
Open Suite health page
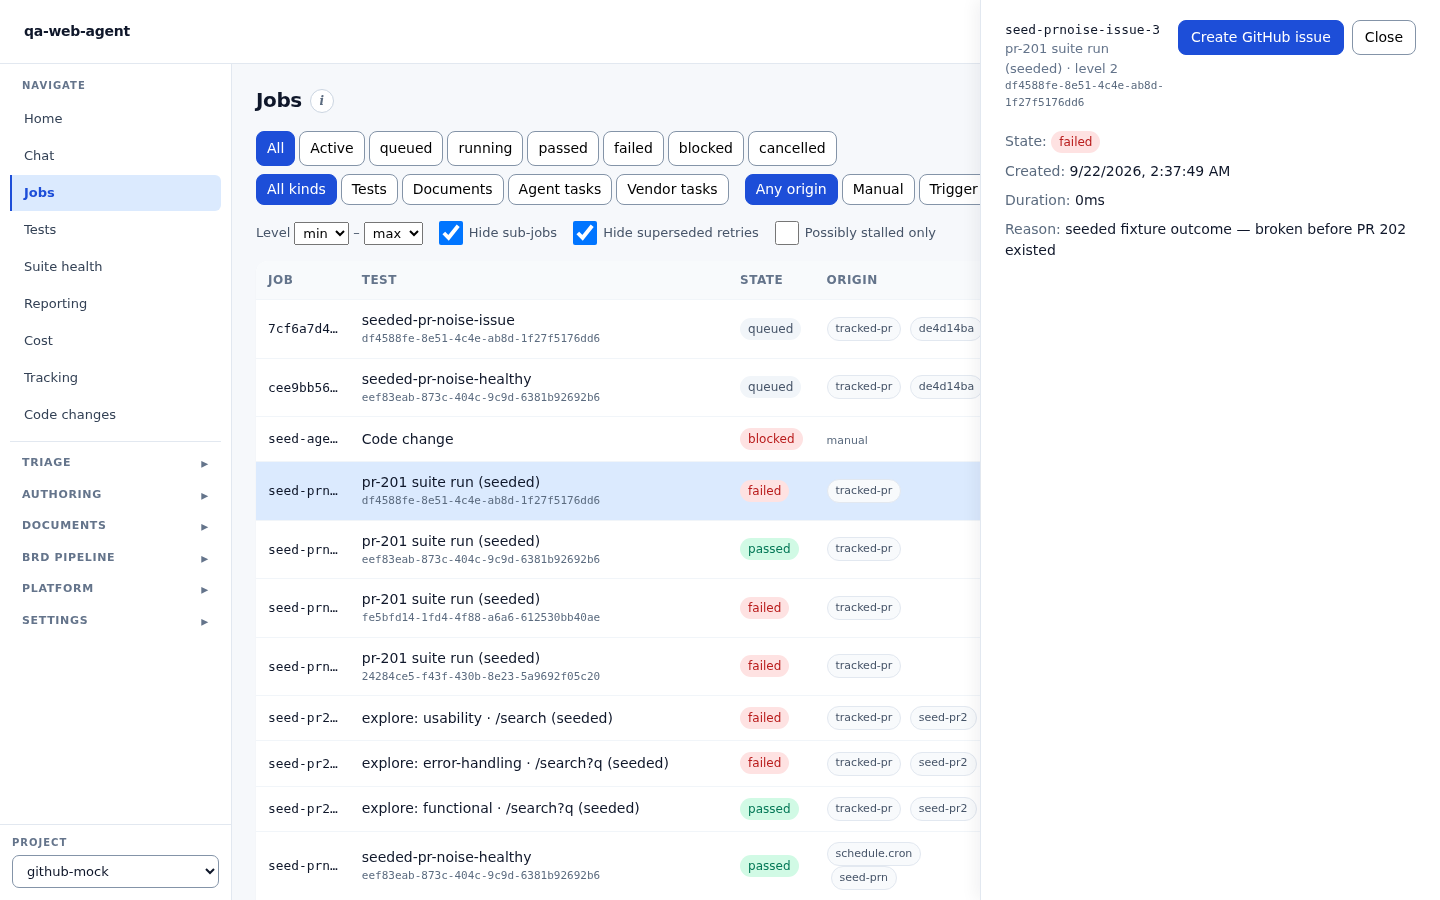pyautogui.click(x=115, y=267)
